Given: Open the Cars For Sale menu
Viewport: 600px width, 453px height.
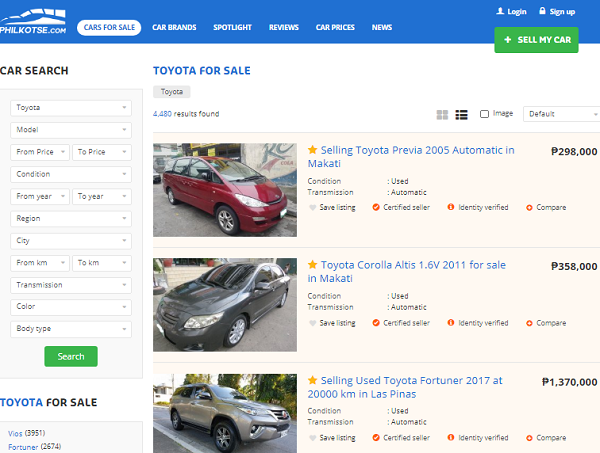Looking at the screenshot, I should click(x=109, y=28).
